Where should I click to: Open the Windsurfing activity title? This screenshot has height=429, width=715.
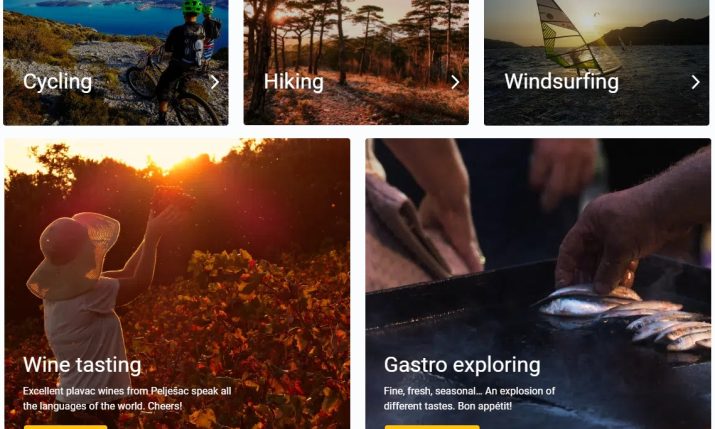[562, 82]
